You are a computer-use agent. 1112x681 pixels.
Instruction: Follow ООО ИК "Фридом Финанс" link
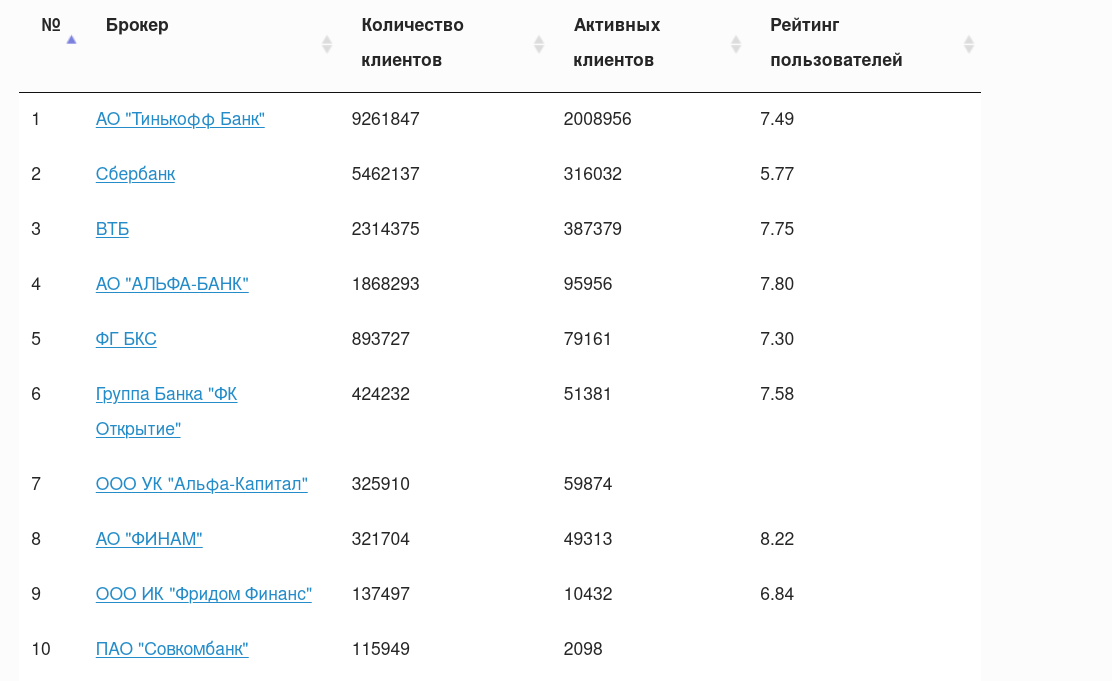pos(204,594)
